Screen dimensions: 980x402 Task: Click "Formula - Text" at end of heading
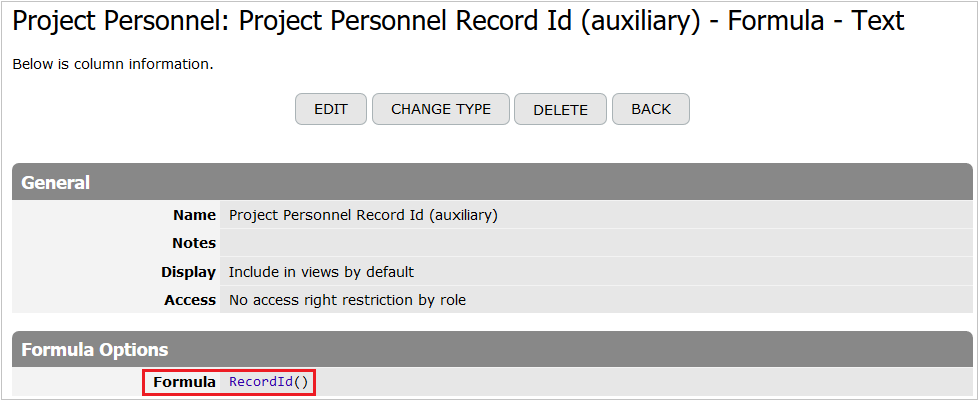815,22
